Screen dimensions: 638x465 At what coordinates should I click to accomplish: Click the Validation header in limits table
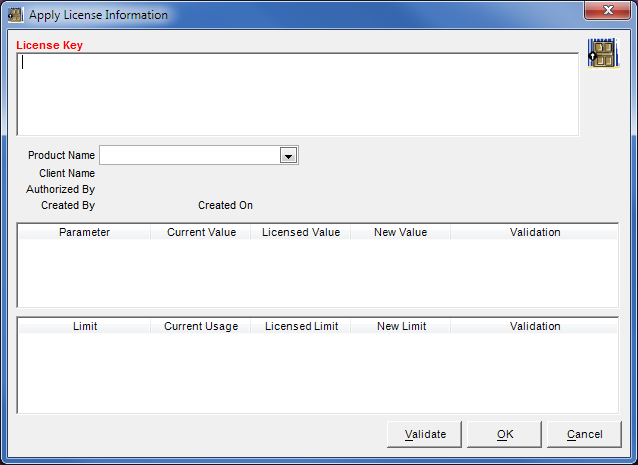click(x=535, y=326)
